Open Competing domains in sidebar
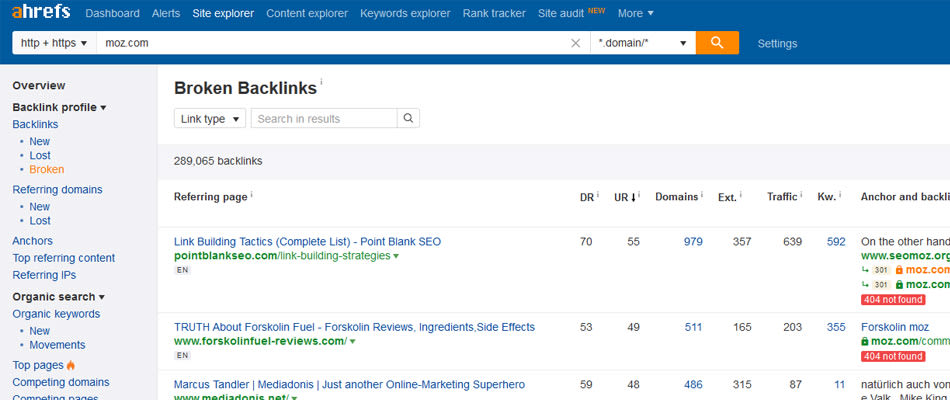The height and width of the screenshot is (400, 950). 61,382
